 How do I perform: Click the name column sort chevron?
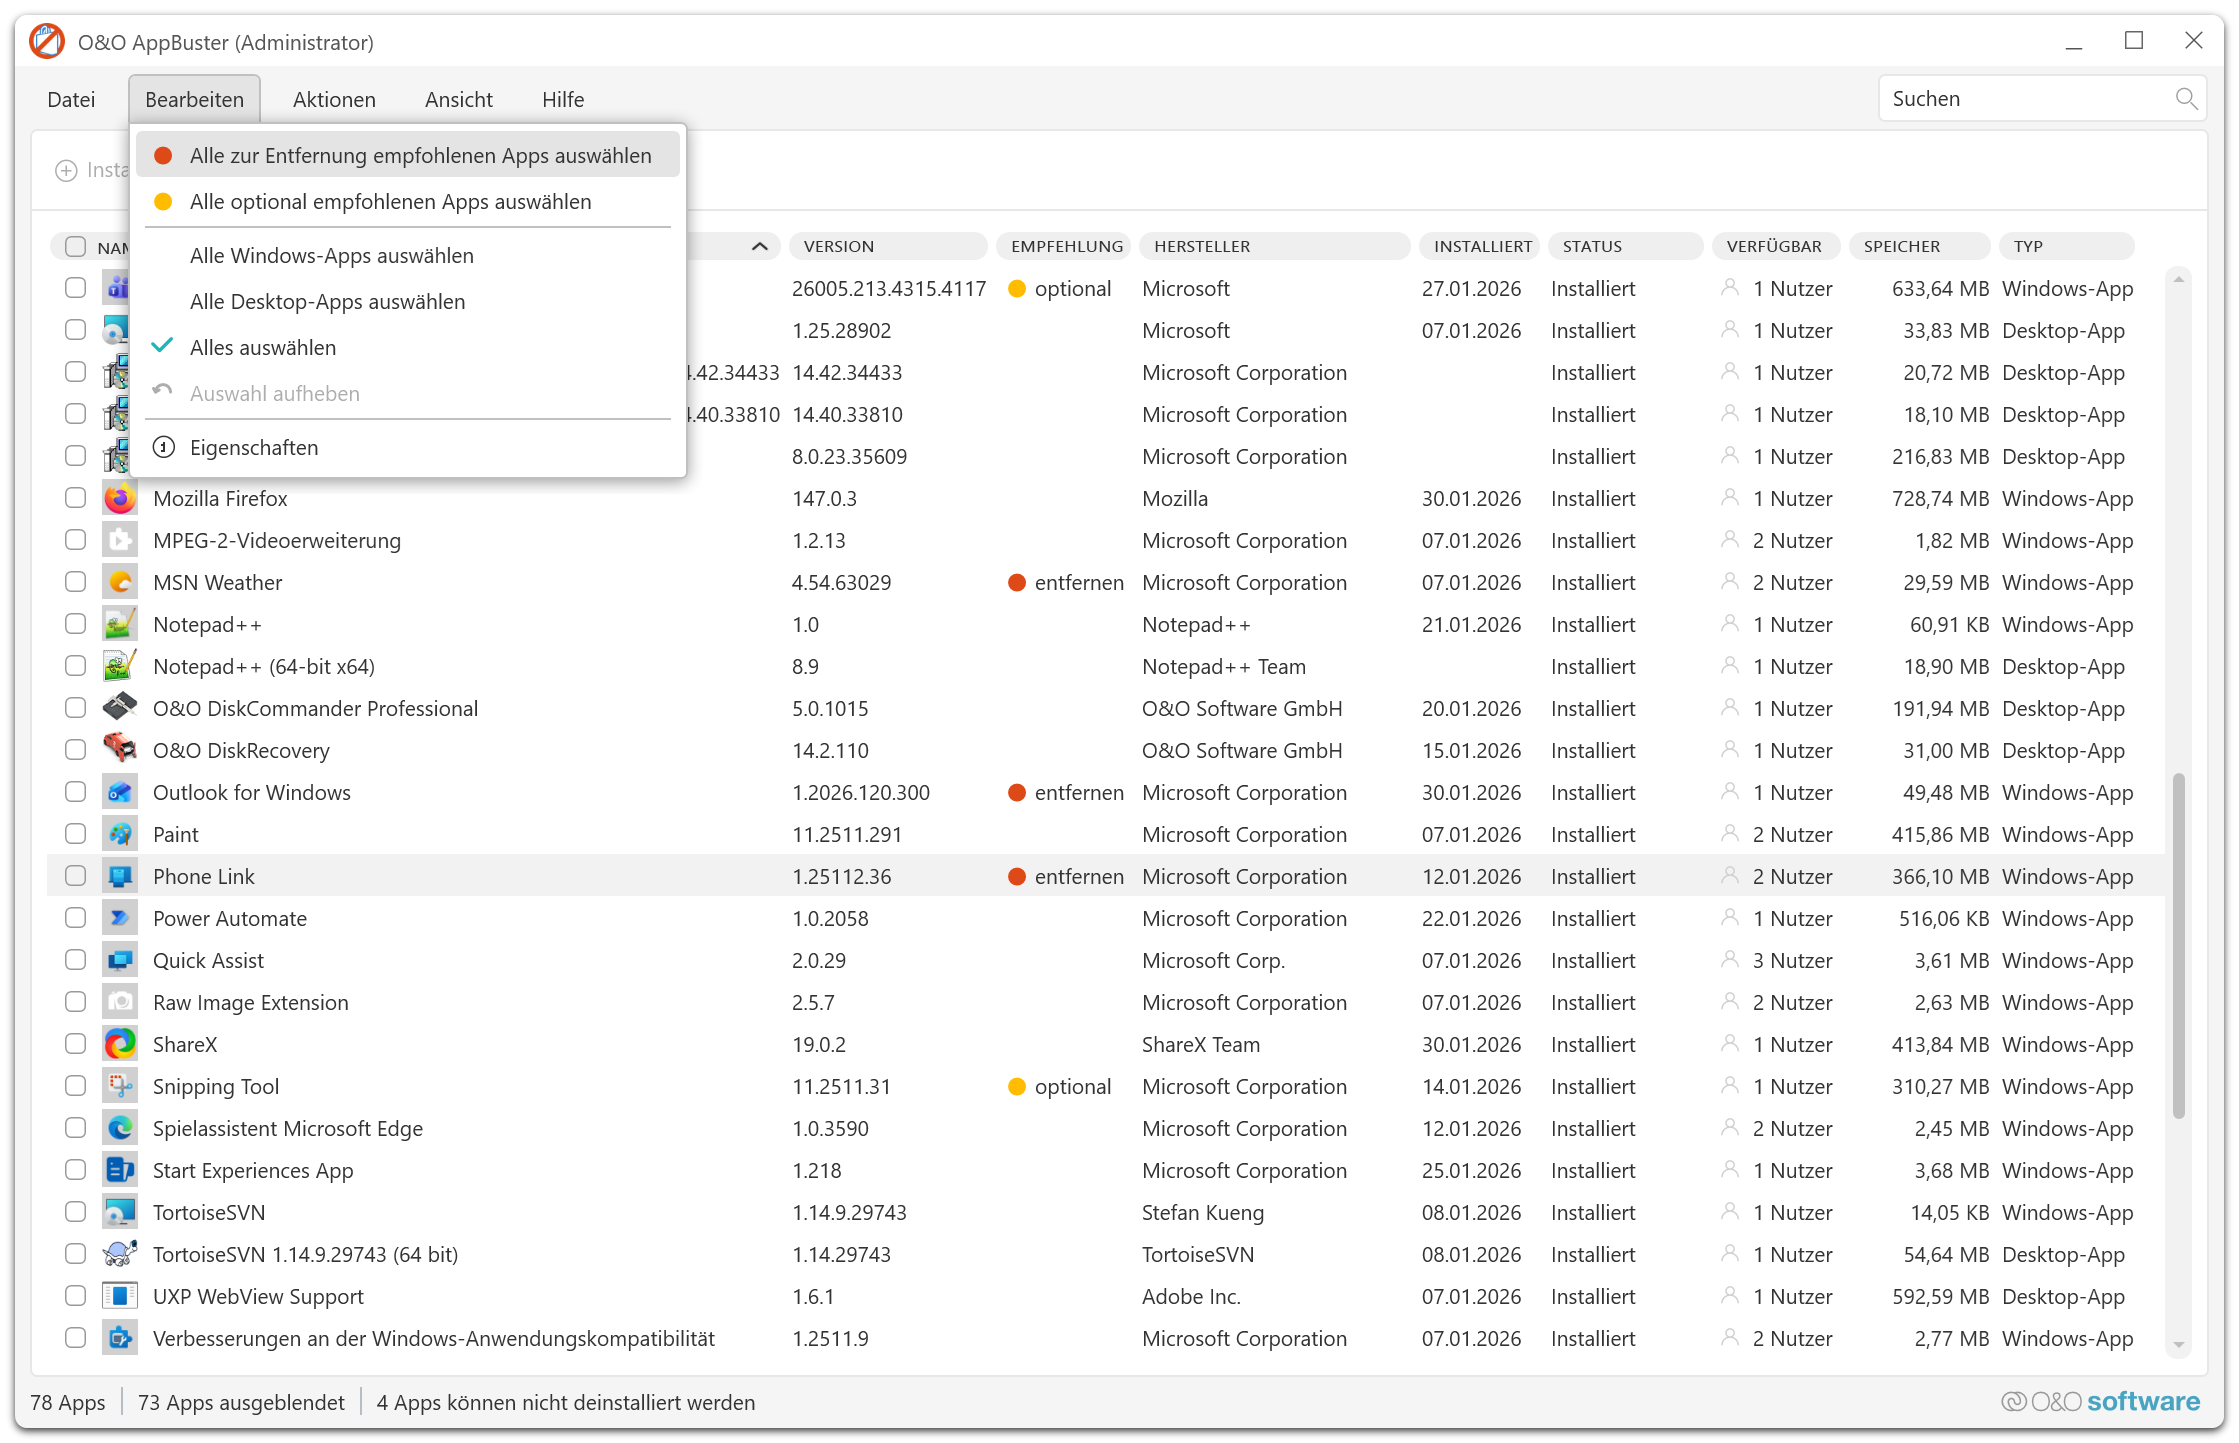pos(759,246)
